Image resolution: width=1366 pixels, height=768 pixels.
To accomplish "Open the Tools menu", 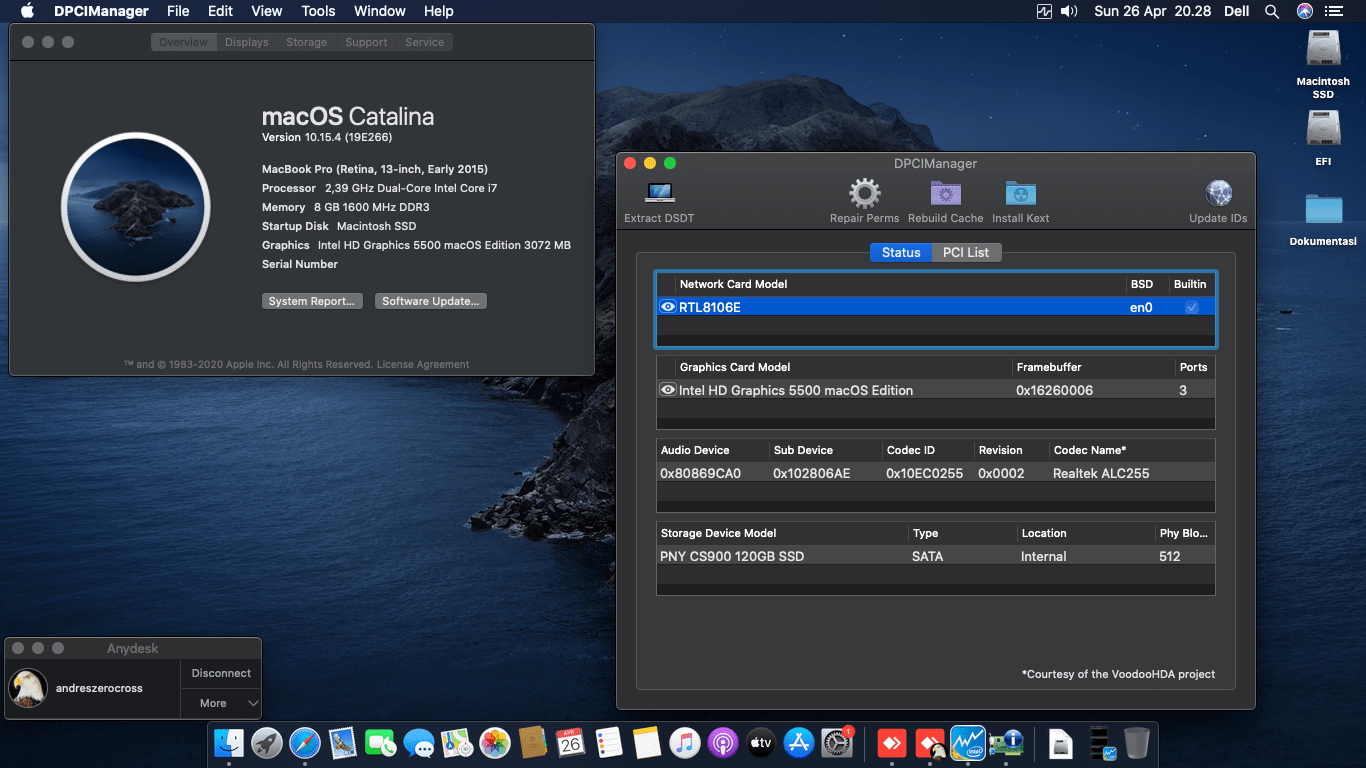I will pos(318,11).
